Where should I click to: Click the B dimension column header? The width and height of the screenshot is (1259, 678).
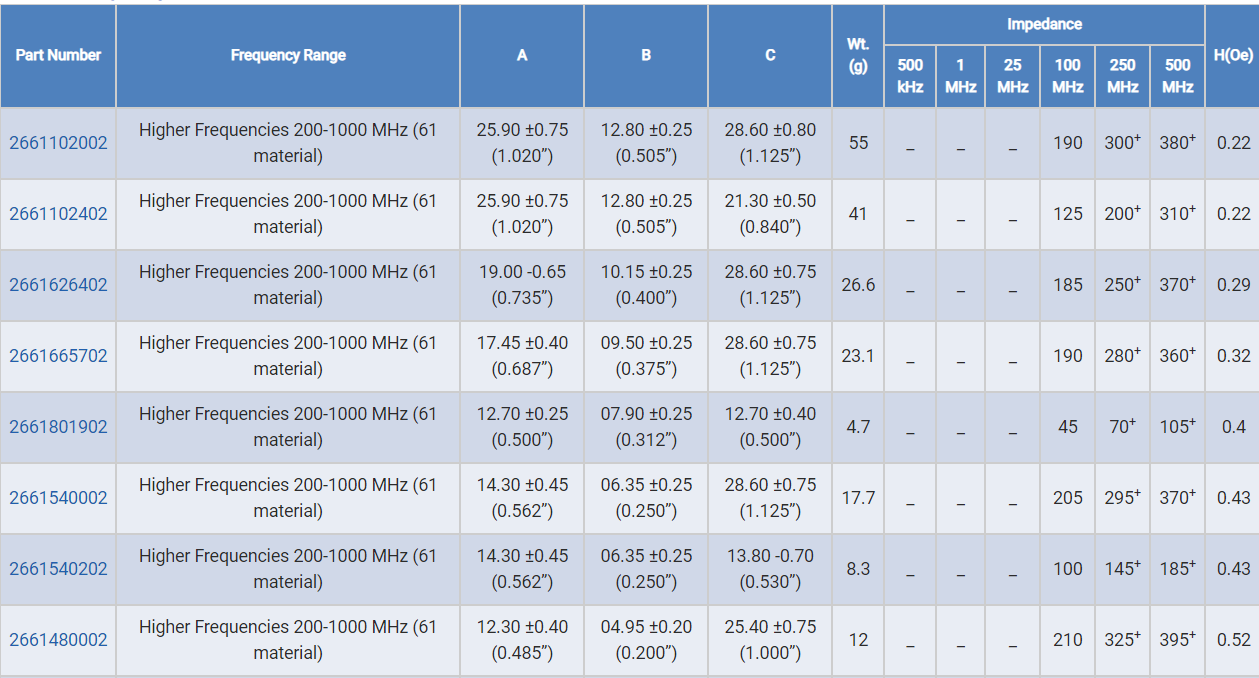646,55
